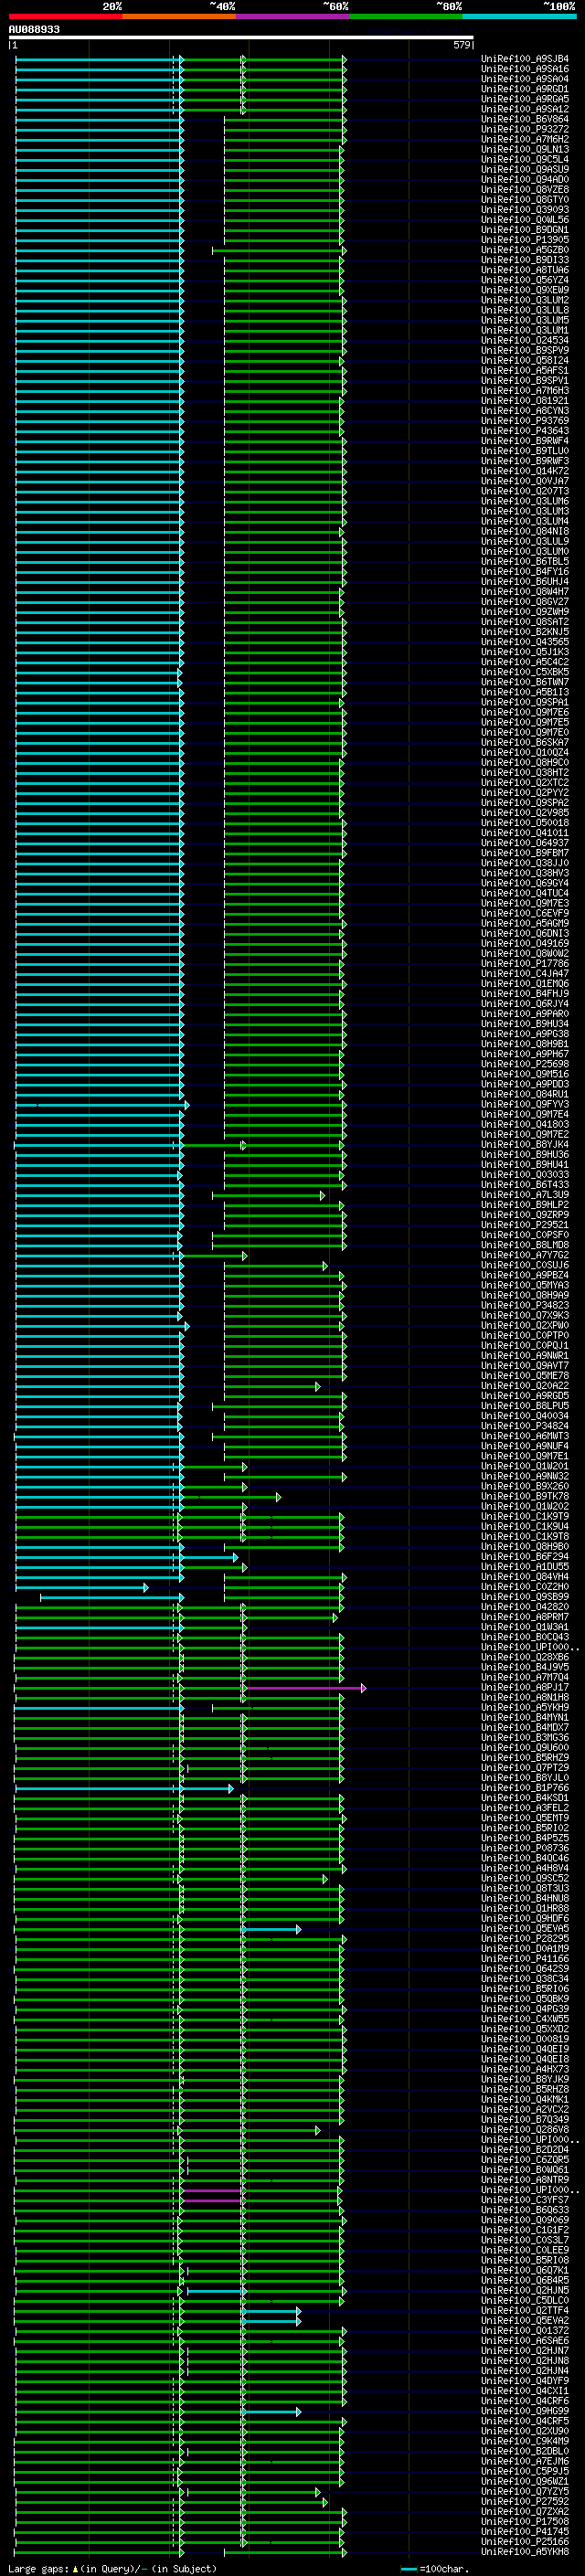Image resolution: width=585 pixels, height=2576 pixels.
Task: Select the UniRef100_P43643 label
Action: [x=525, y=431]
